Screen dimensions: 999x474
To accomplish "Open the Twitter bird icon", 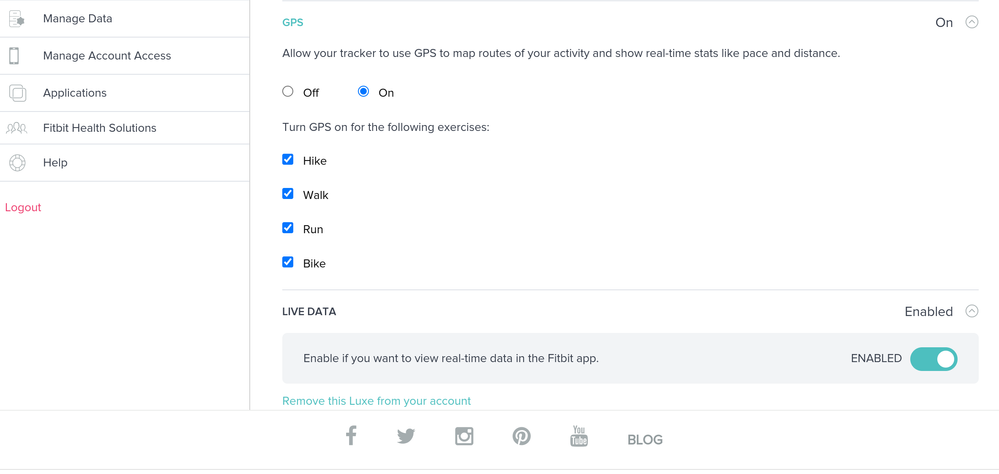I will click(x=406, y=436).
